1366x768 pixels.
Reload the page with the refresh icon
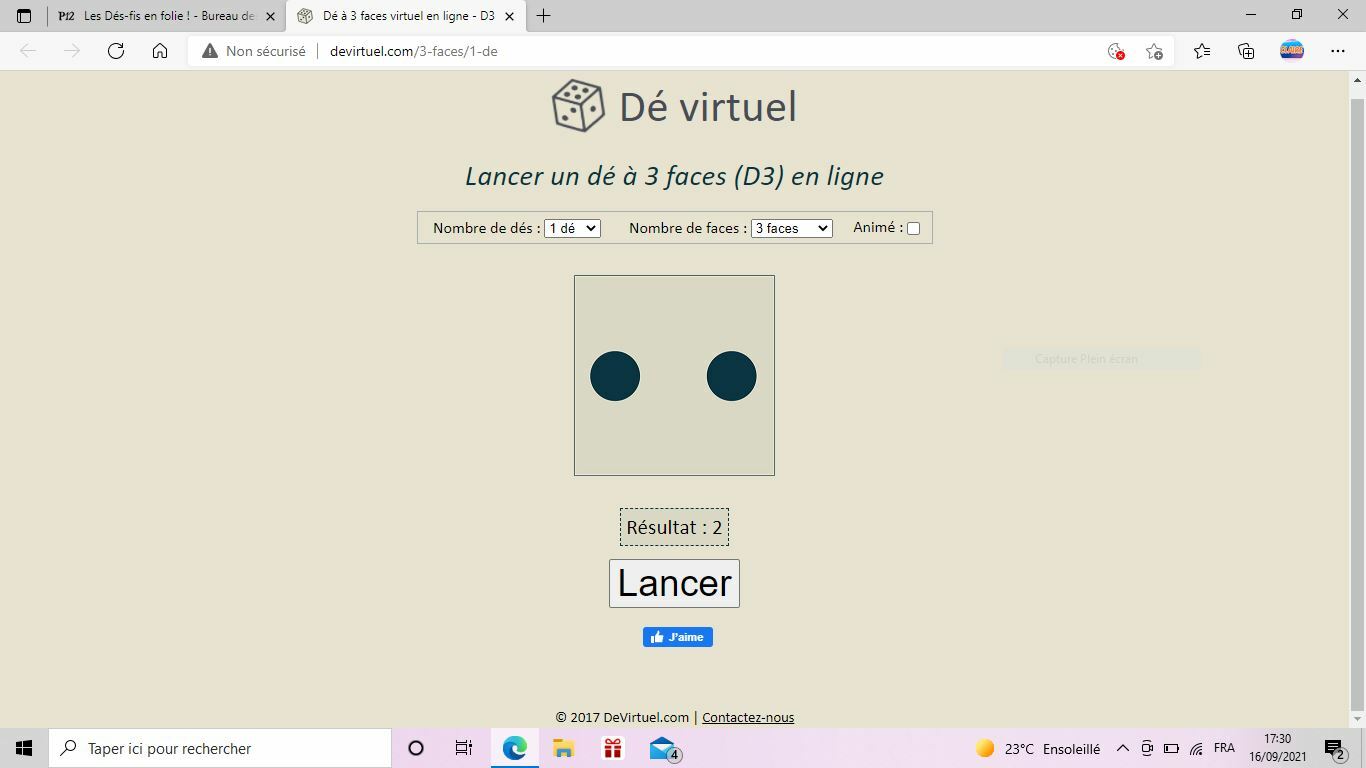pyautogui.click(x=116, y=51)
